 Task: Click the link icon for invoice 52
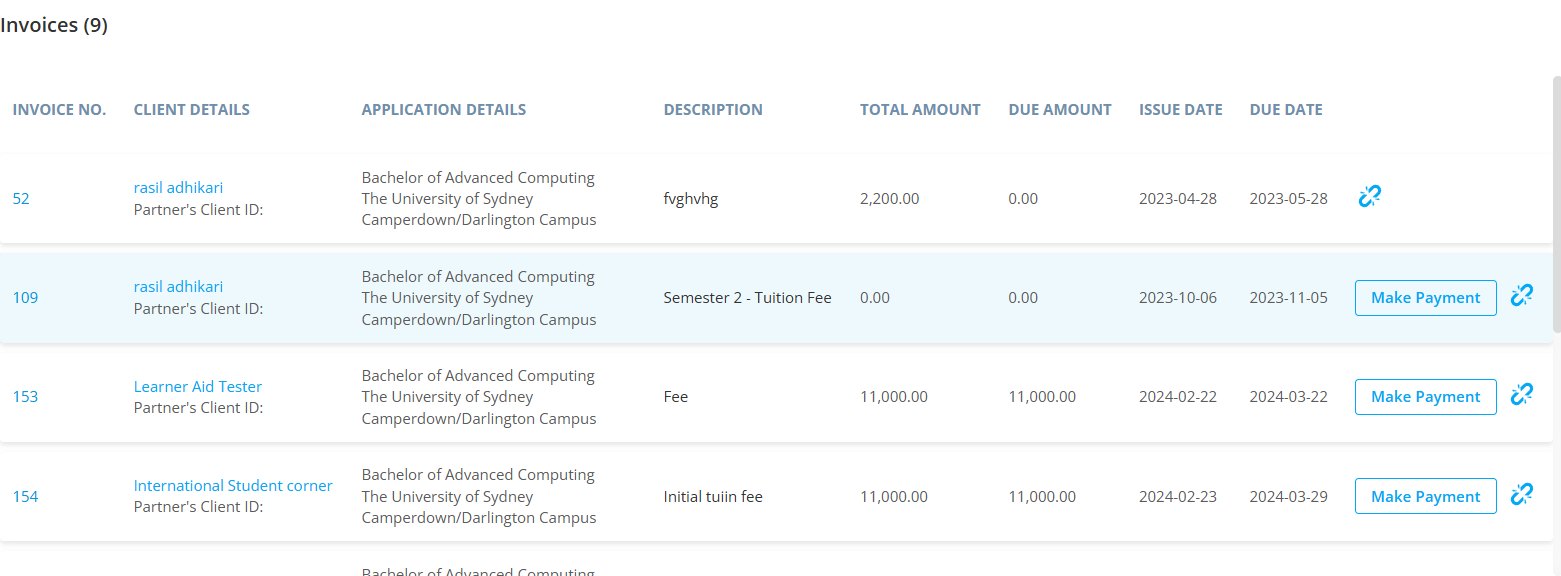1369,197
